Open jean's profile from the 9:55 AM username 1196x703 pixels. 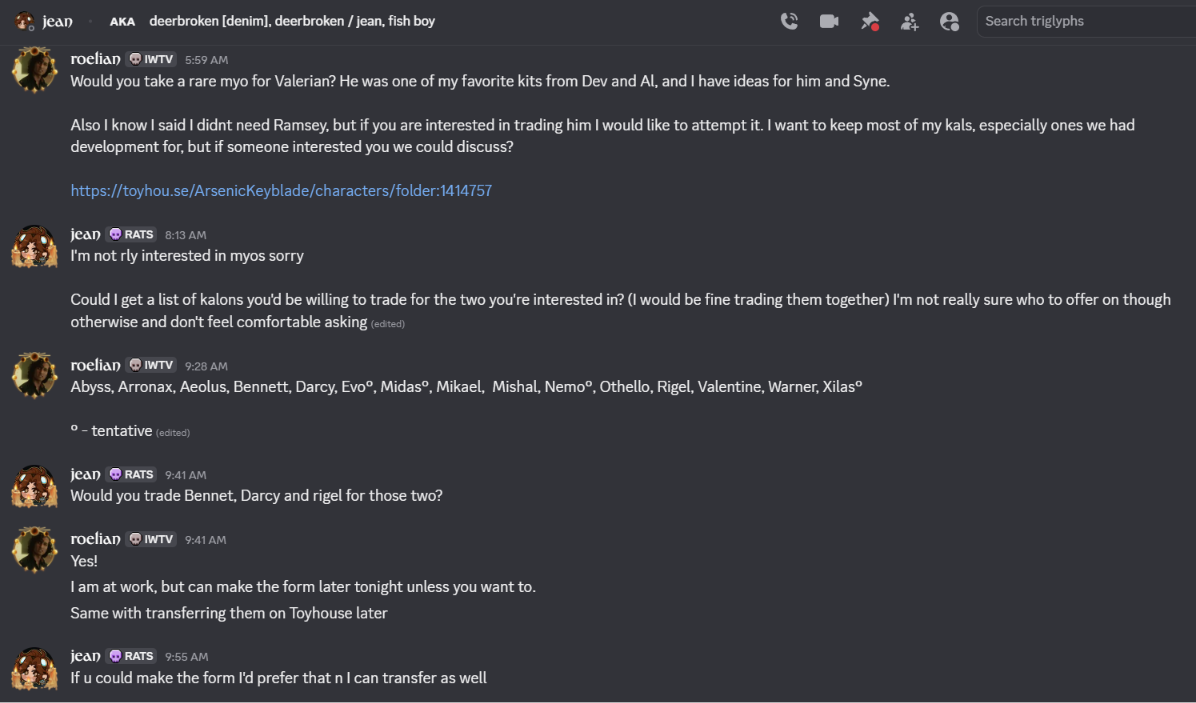point(85,656)
